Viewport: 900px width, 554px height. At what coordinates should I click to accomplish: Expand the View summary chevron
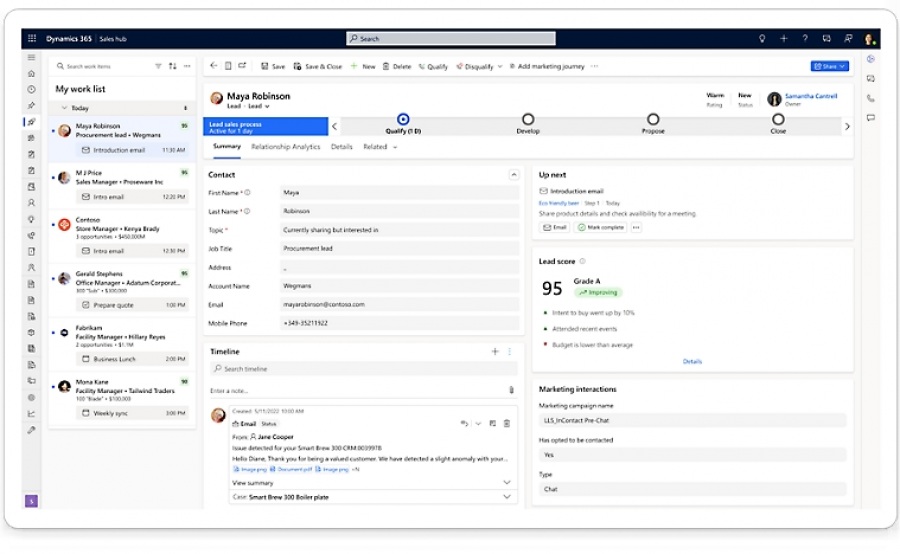pos(507,482)
